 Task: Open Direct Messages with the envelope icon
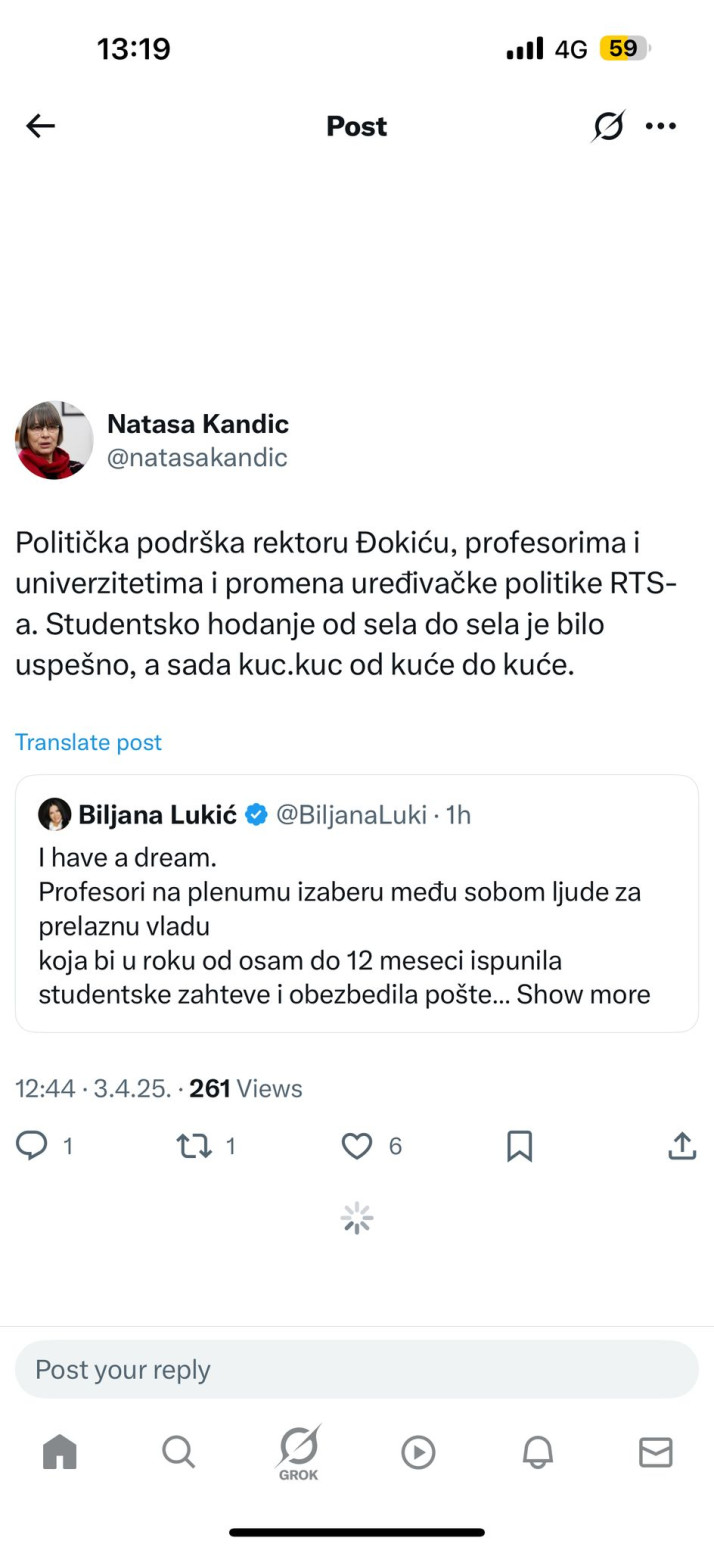tap(656, 1452)
